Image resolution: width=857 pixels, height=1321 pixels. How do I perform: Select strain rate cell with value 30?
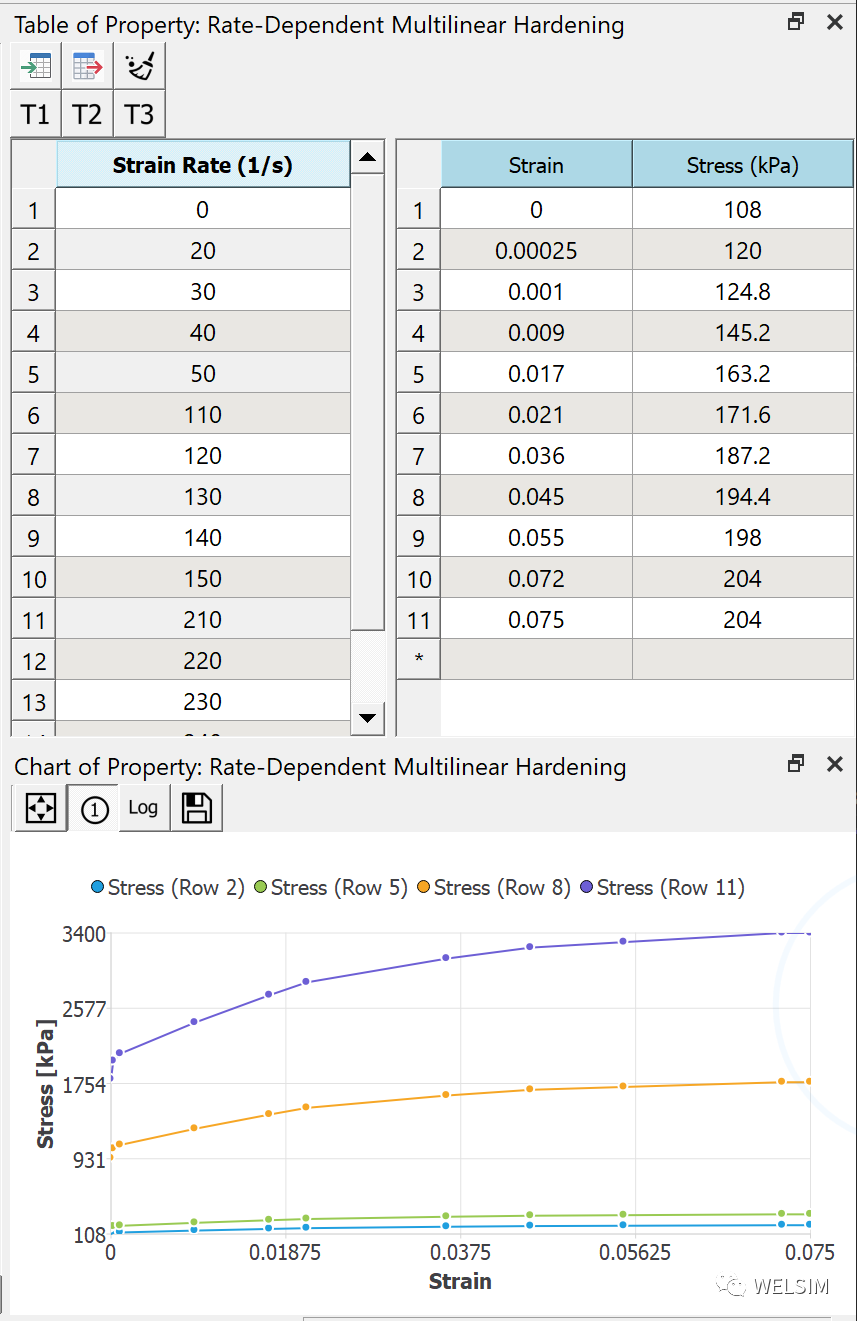click(x=203, y=292)
